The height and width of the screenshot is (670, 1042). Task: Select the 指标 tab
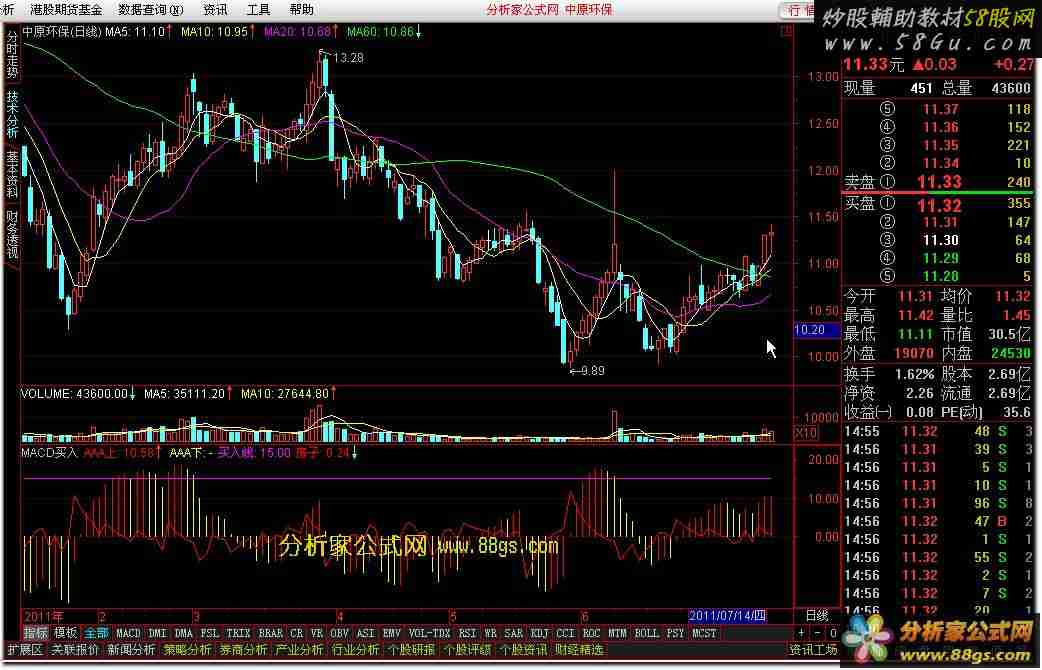(36, 633)
